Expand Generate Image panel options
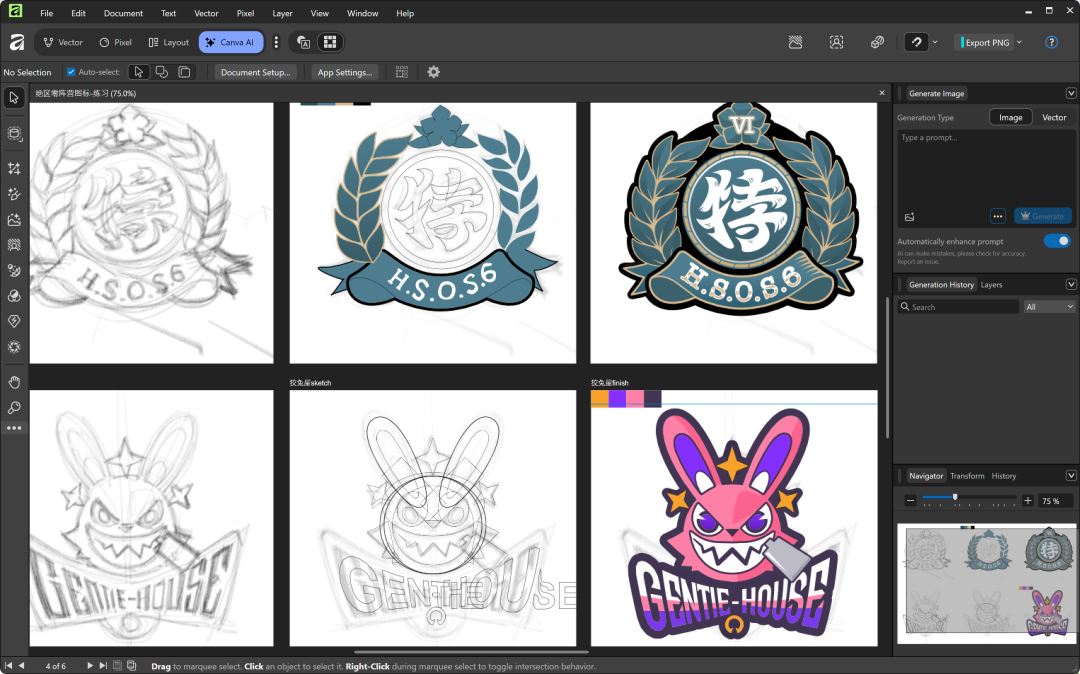 click(1071, 93)
